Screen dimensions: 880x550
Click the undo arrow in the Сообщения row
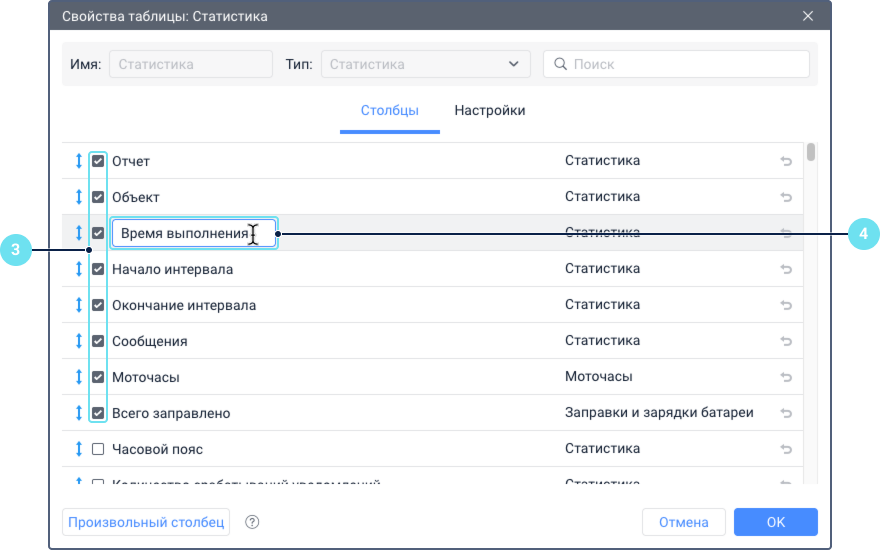click(786, 341)
